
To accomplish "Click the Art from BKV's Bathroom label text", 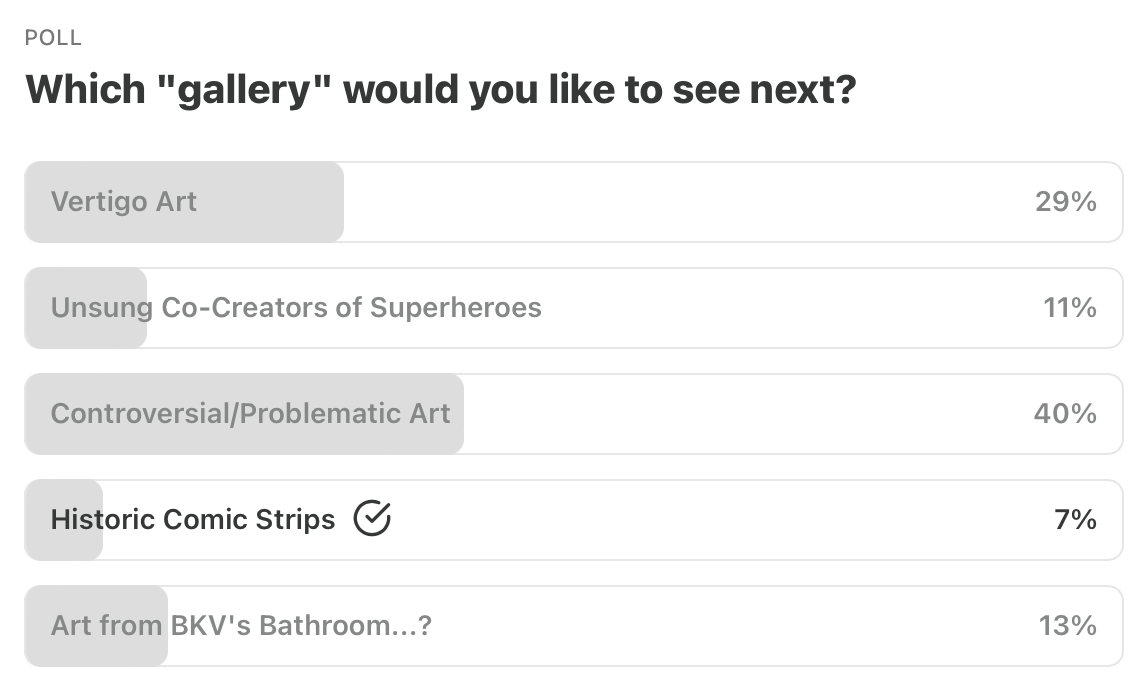I will coord(241,626).
